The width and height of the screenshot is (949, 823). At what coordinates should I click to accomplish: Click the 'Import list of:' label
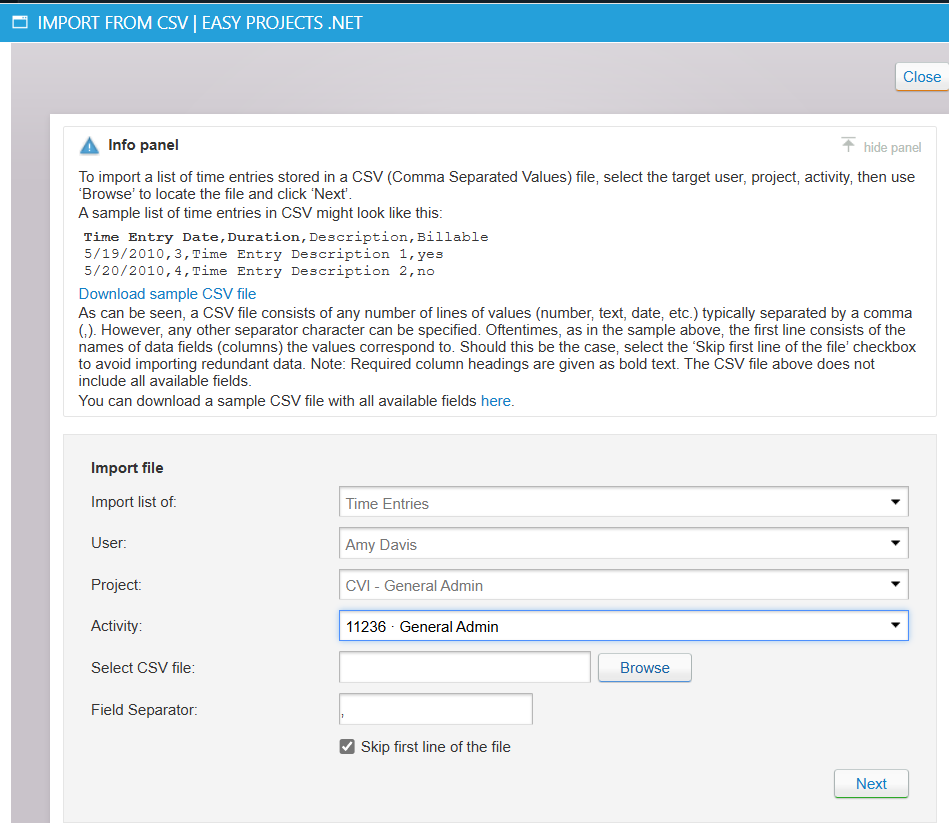[133, 502]
